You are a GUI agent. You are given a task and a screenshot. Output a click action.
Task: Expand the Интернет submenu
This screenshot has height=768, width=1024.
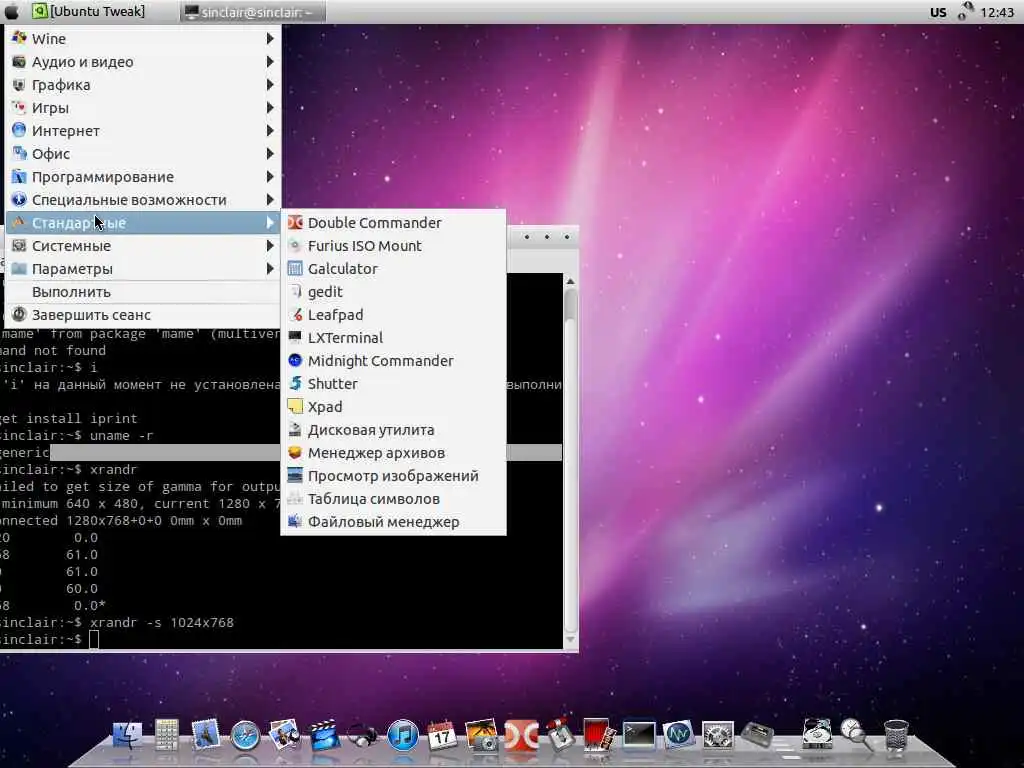tap(143, 131)
